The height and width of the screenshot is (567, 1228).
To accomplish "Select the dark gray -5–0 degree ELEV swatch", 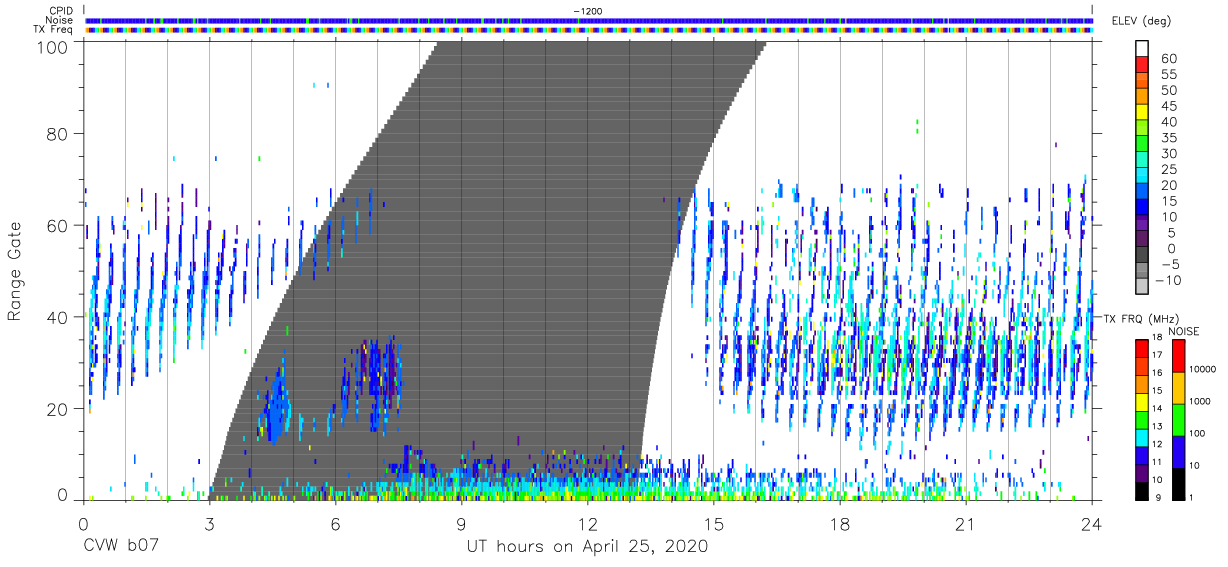I will (x=1142, y=256).
